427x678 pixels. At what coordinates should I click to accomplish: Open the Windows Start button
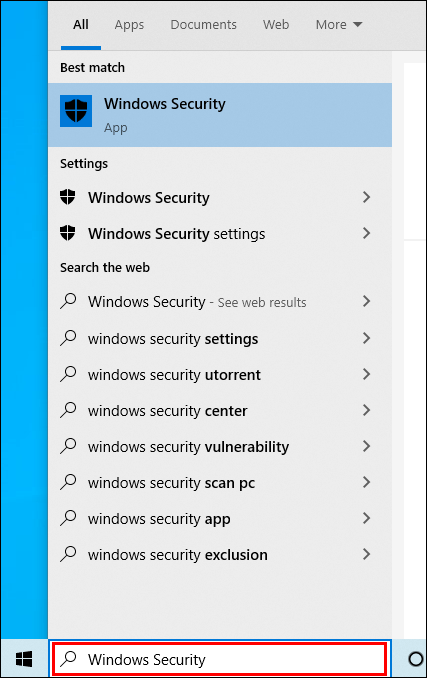pos(24,659)
